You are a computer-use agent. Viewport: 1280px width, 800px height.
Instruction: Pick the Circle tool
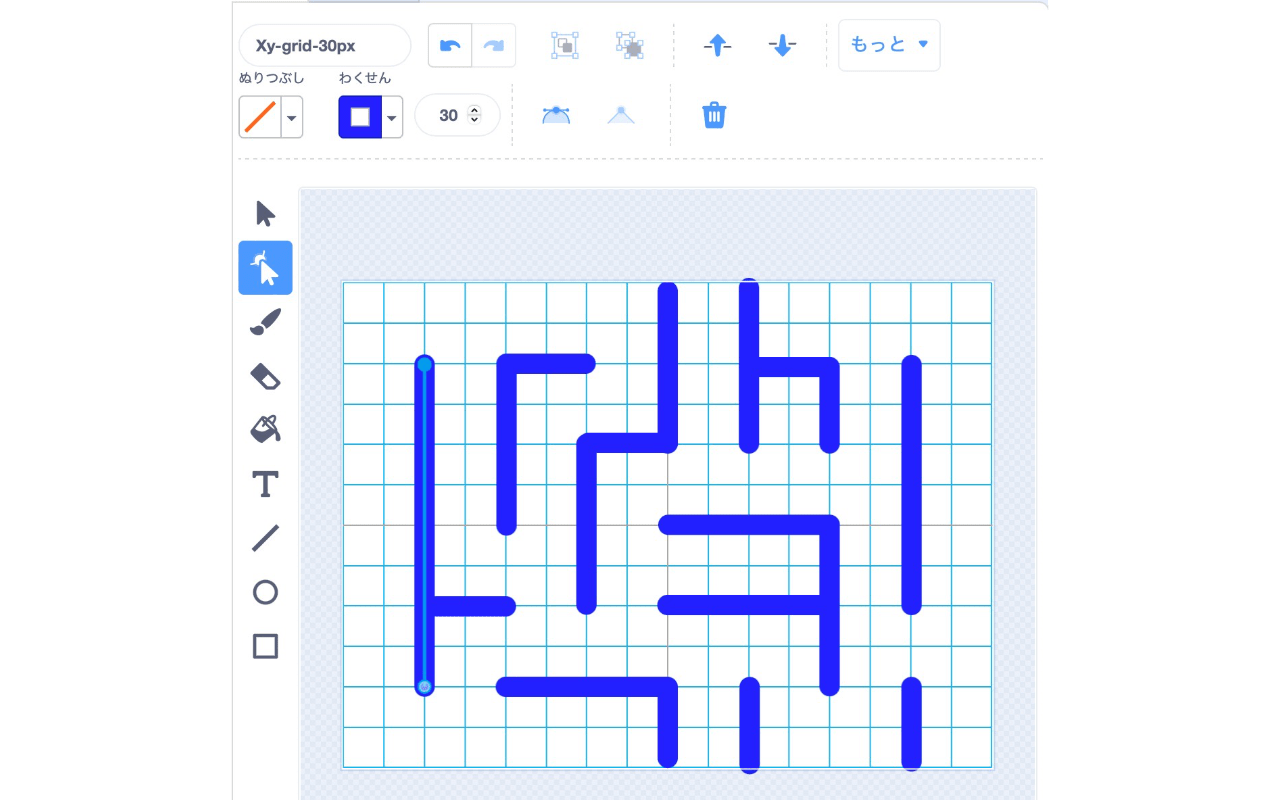click(265, 592)
